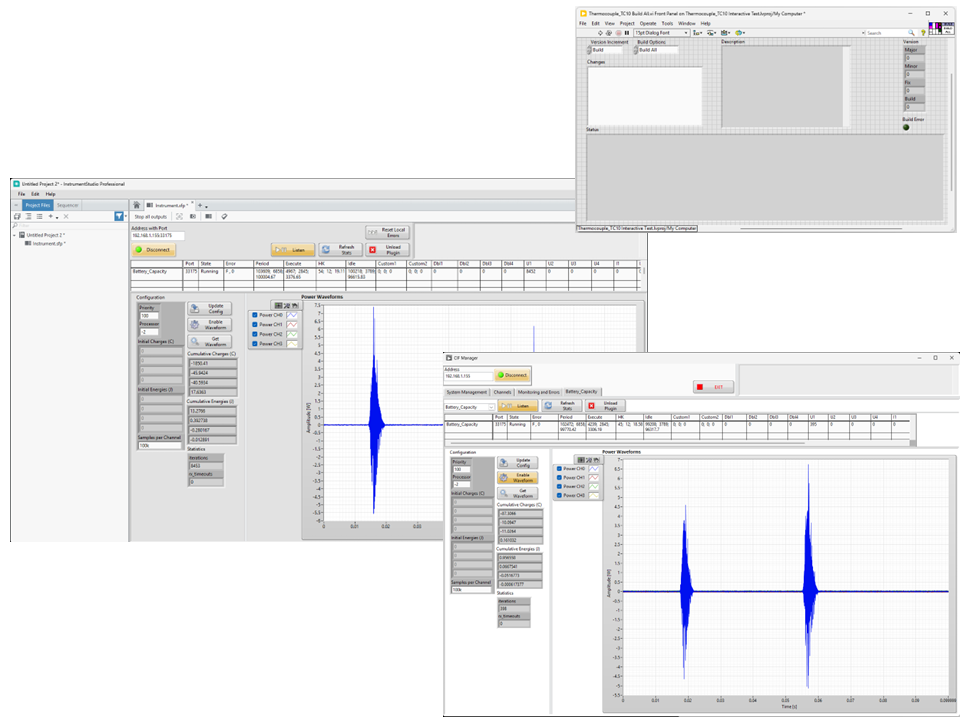
Task: Open the search dropdown arrow in LabVIEW toolbar
Action: click(864, 33)
